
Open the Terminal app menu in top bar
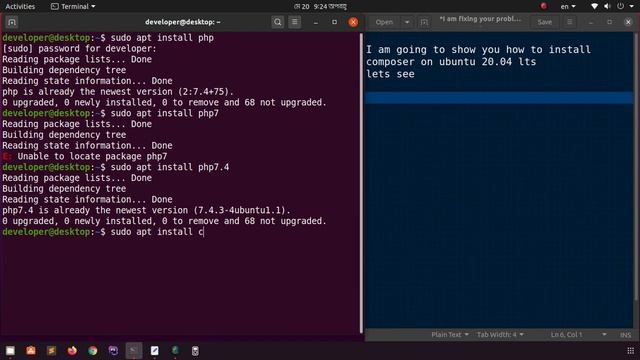click(x=73, y=7)
